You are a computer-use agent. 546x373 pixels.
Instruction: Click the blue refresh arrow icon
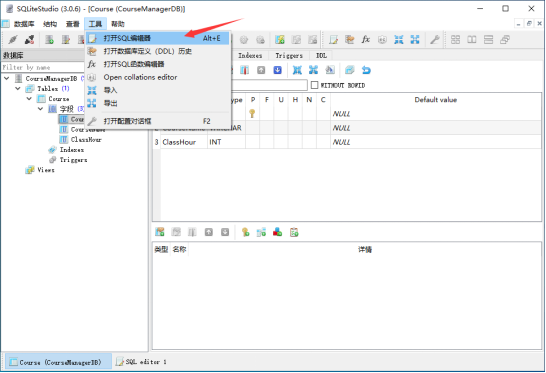(x=366, y=70)
